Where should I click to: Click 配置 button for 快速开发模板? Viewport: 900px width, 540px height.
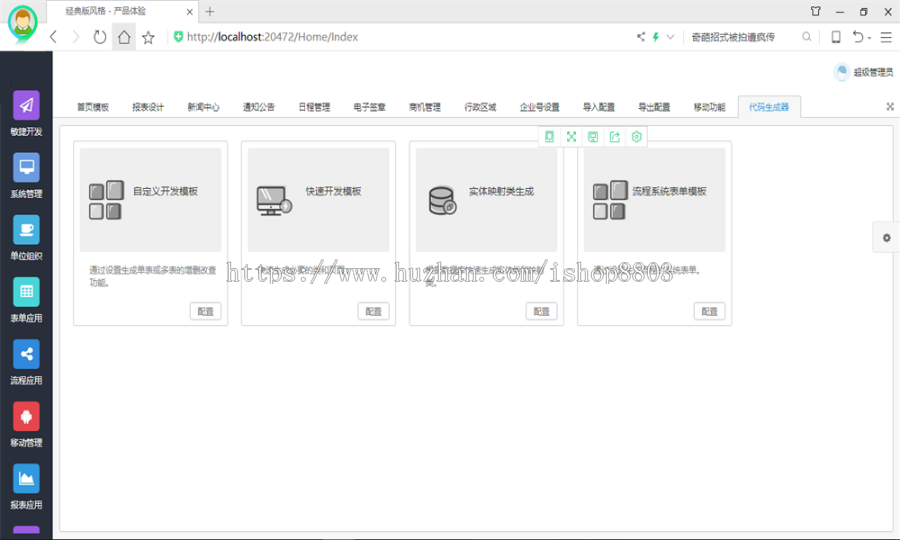coord(374,311)
